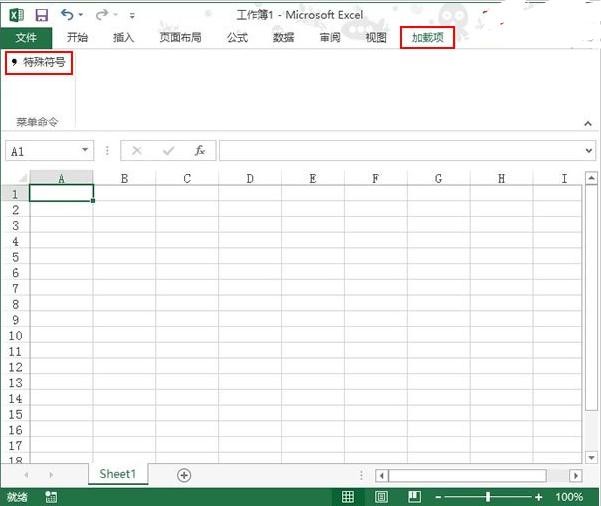Click into the formula bar
This screenshot has height=506, width=601.
(401, 151)
